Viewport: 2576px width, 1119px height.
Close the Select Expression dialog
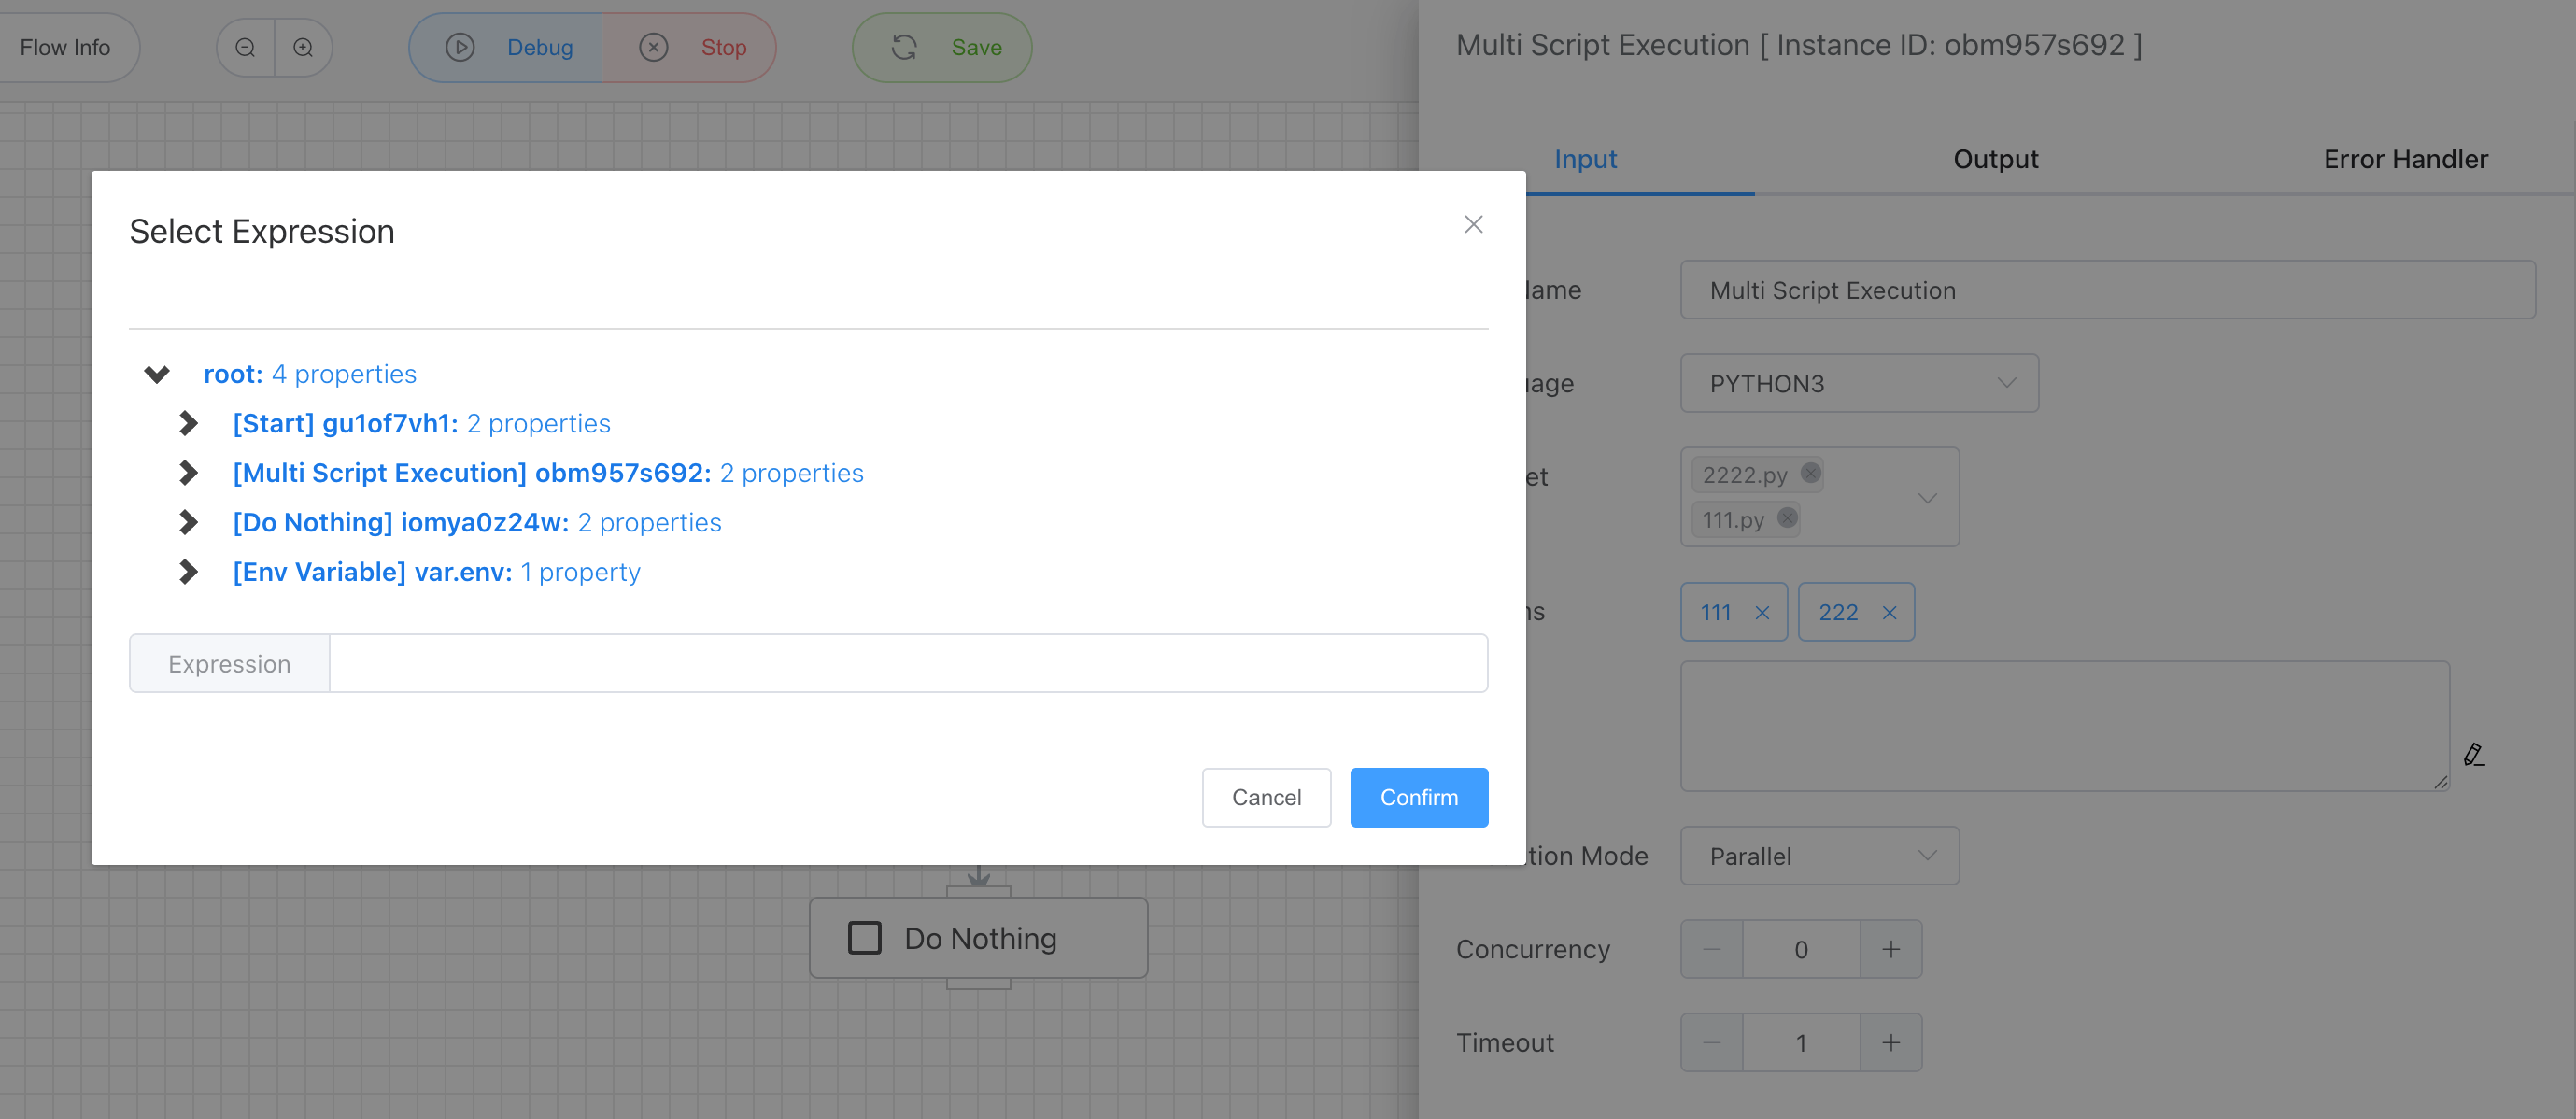coord(1473,224)
